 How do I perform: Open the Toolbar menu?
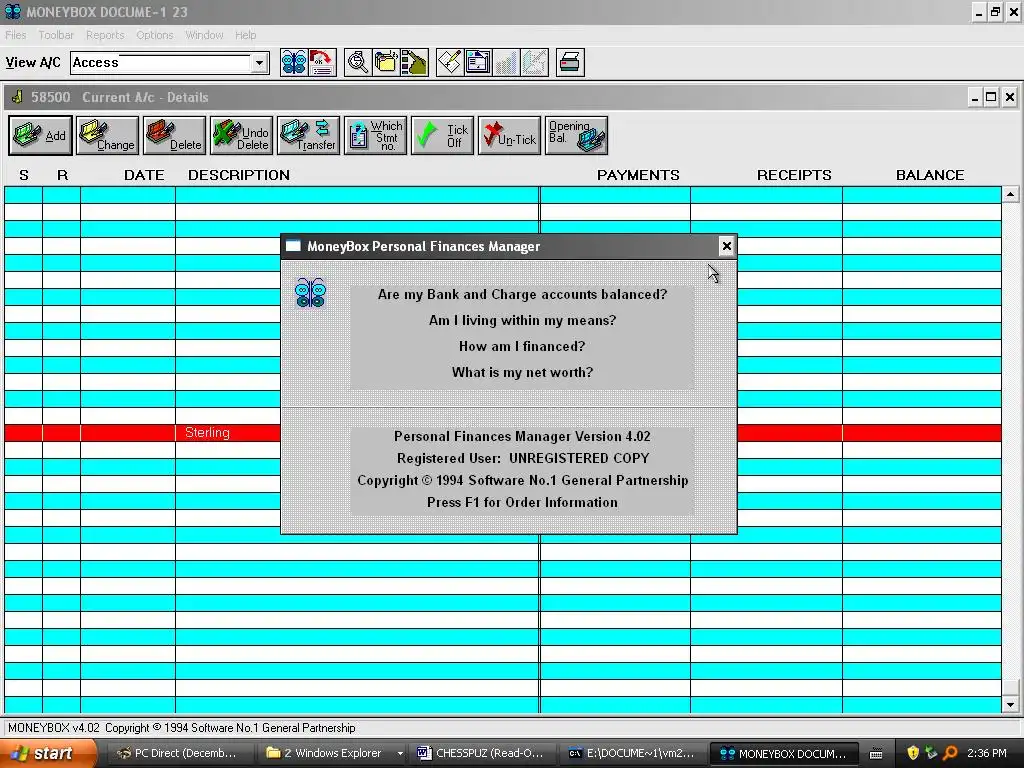[56, 35]
